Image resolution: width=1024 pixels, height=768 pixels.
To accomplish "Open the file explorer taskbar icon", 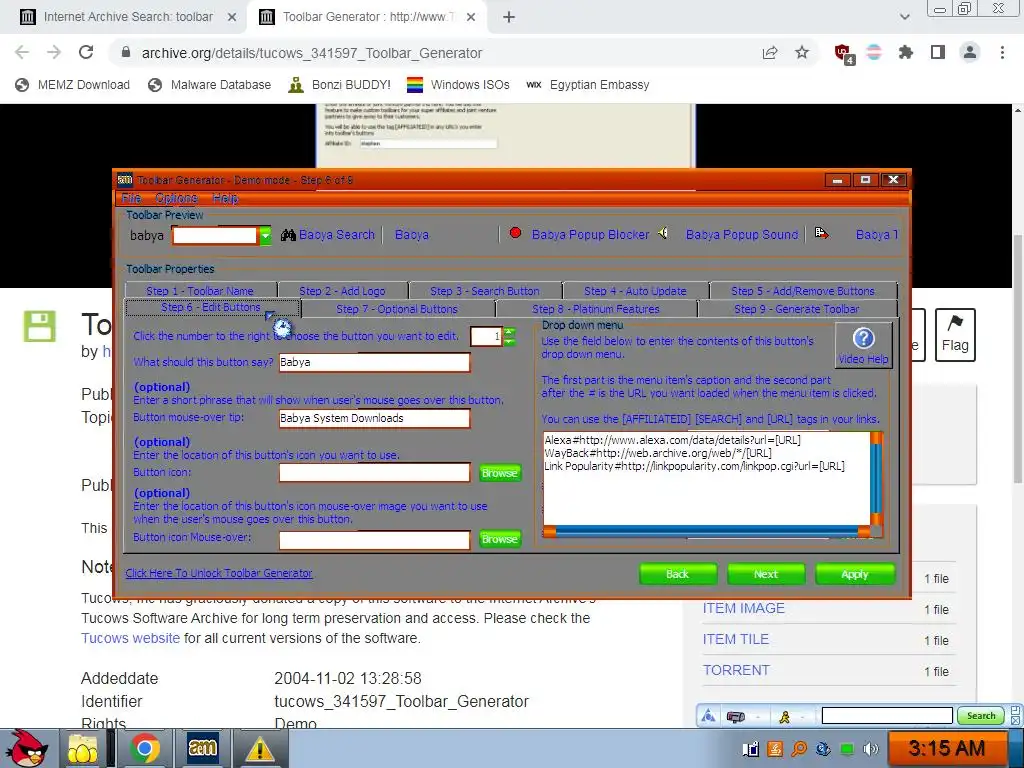I will click(83, 748).
